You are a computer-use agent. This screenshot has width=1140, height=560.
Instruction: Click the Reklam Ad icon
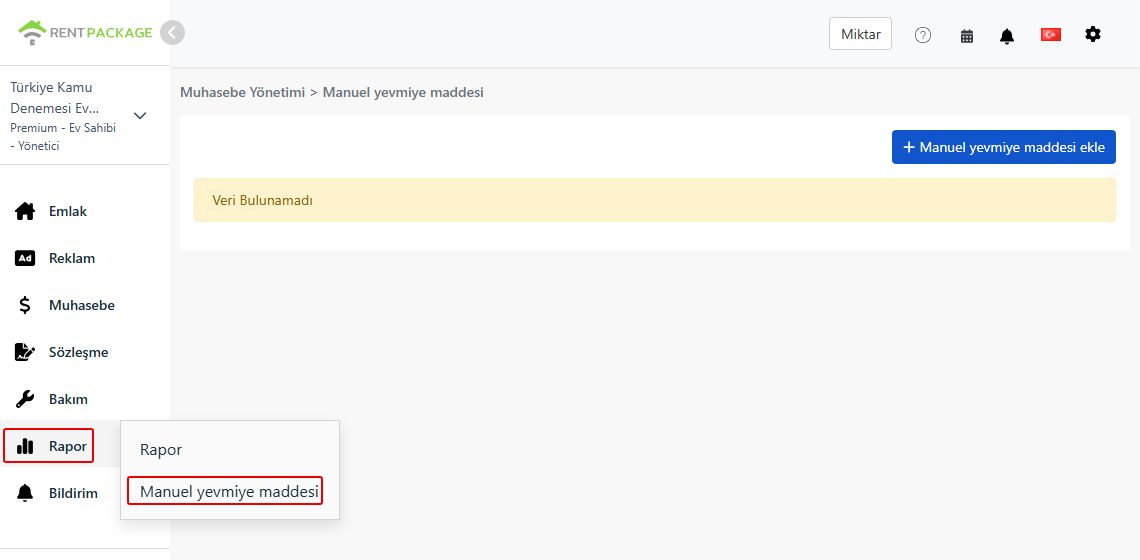pos(25,258)
